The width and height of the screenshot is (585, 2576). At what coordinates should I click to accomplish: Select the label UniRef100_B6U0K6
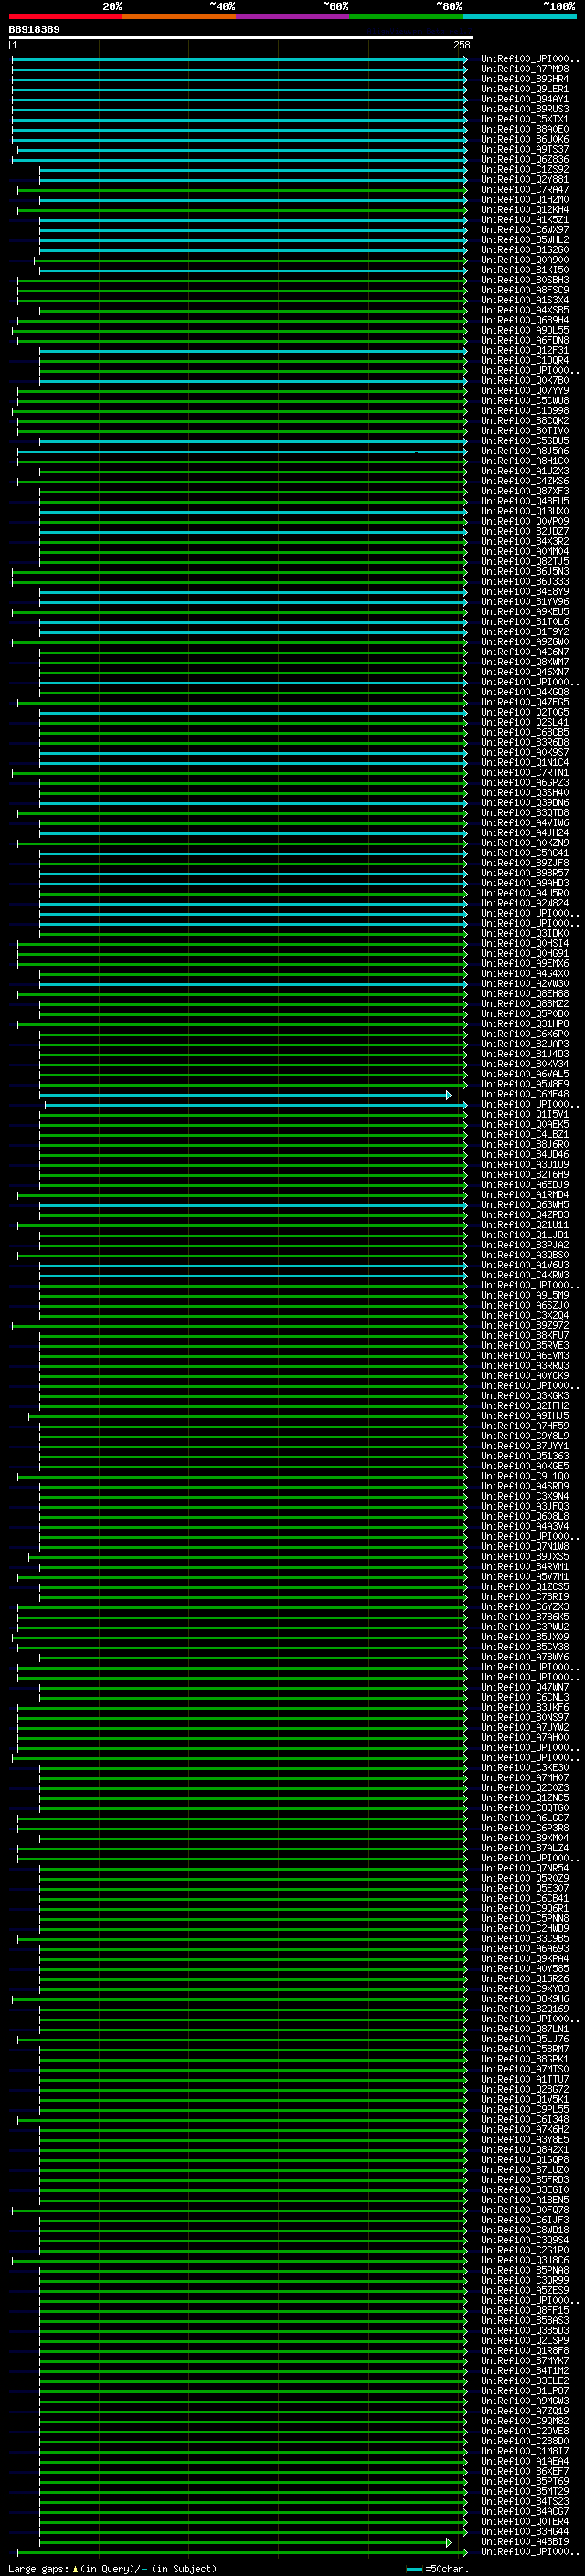point(525,139)
